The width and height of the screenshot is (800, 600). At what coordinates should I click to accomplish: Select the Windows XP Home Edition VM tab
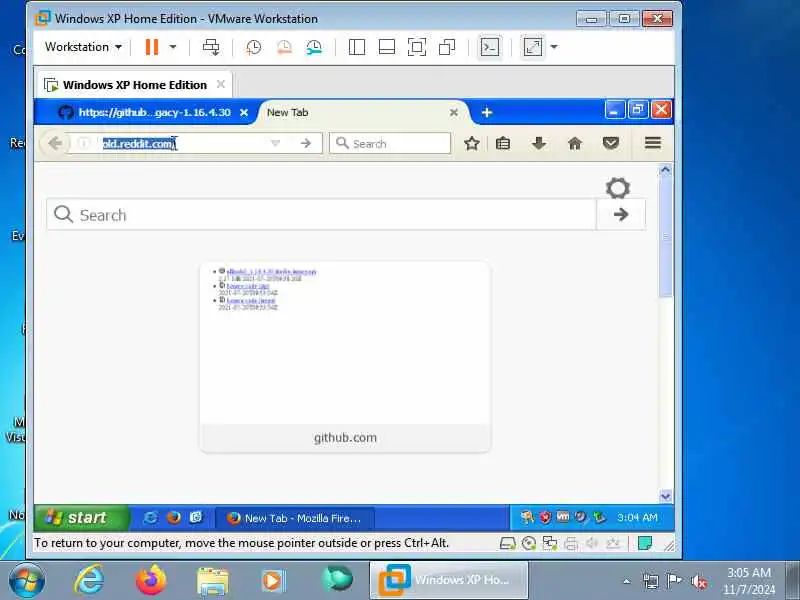134,85
